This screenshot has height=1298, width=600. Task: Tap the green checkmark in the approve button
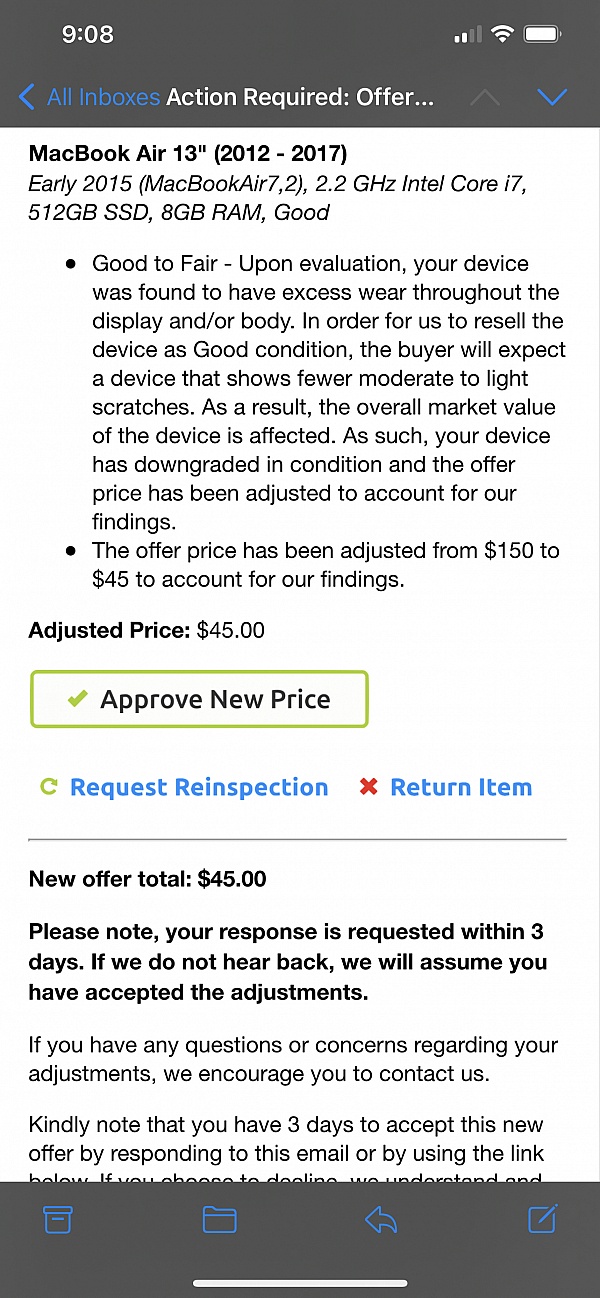[x=77, y=699]
